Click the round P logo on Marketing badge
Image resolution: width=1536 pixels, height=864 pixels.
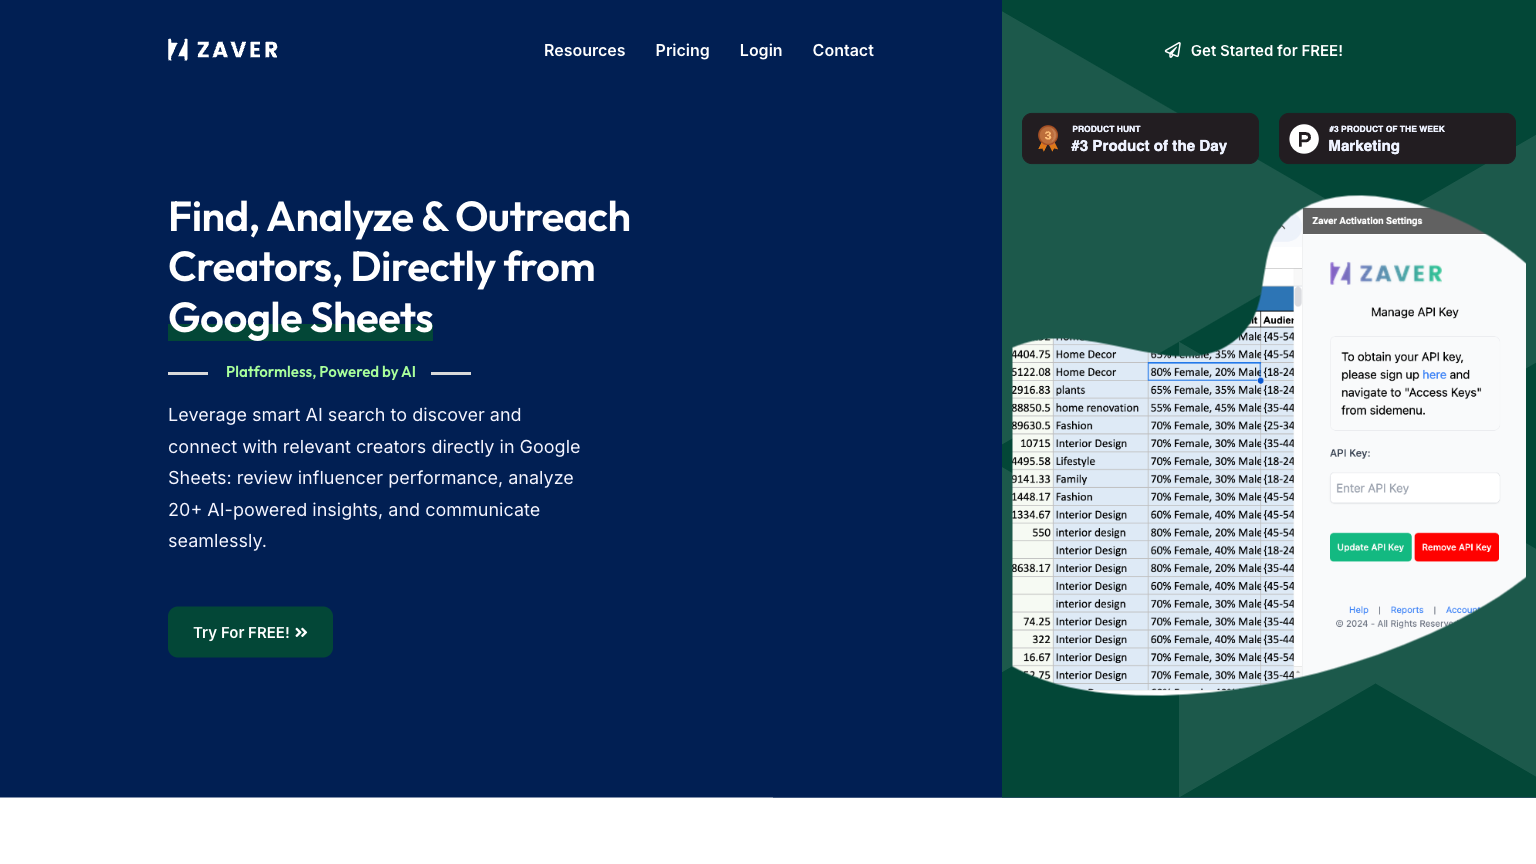[1304, 139]
